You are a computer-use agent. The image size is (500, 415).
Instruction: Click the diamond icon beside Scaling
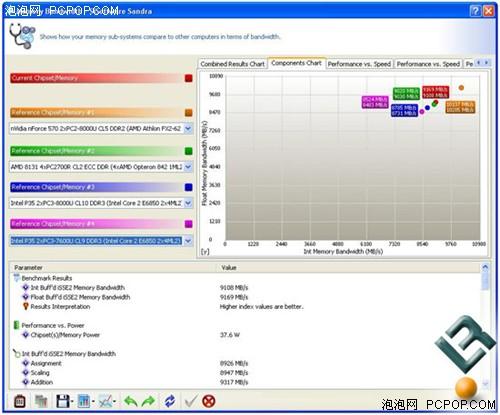(25, 372)
